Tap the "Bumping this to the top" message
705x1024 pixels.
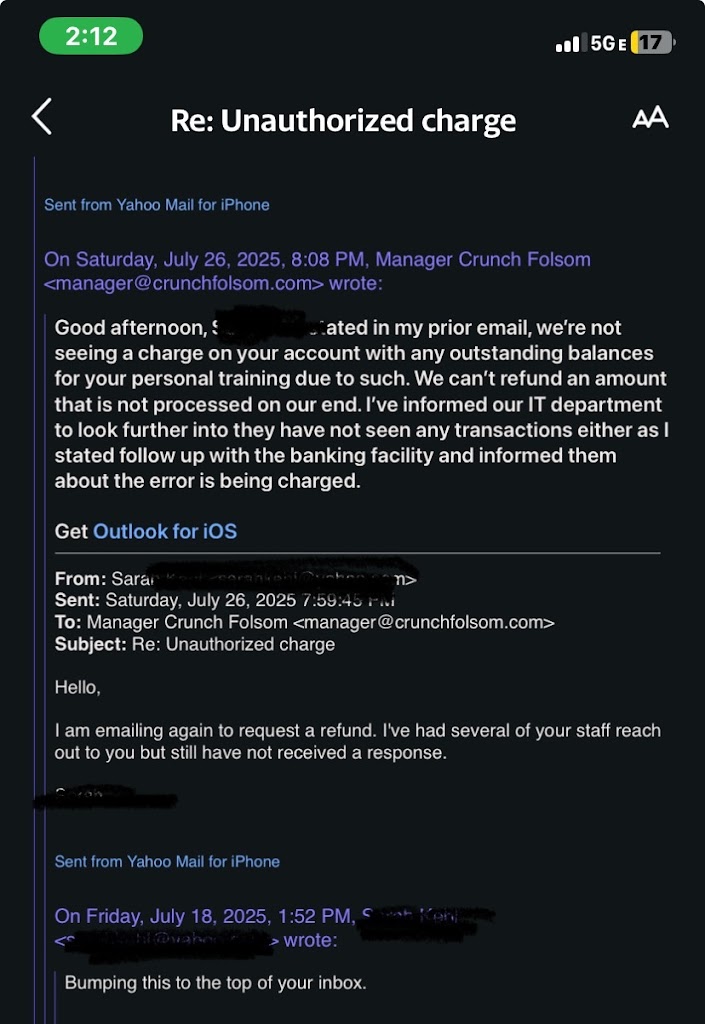point(215,983)
